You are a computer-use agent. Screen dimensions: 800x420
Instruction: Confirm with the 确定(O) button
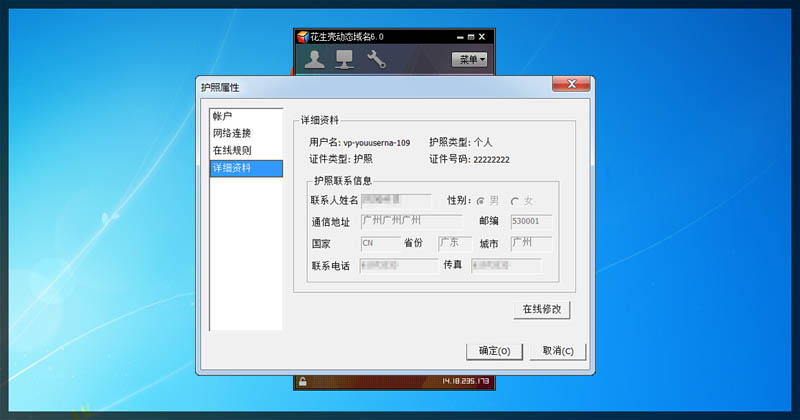click(x=494, y=351)
